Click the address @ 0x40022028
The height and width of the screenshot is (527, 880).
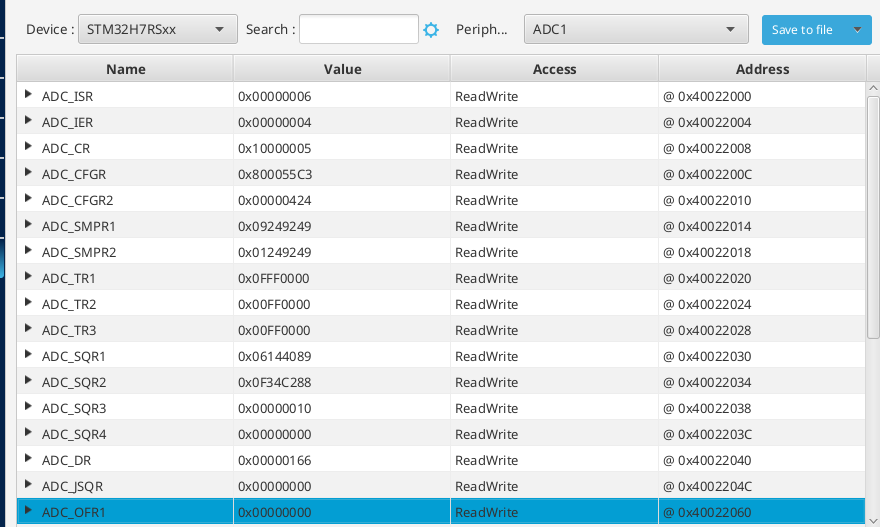click(x=707, y=331)
